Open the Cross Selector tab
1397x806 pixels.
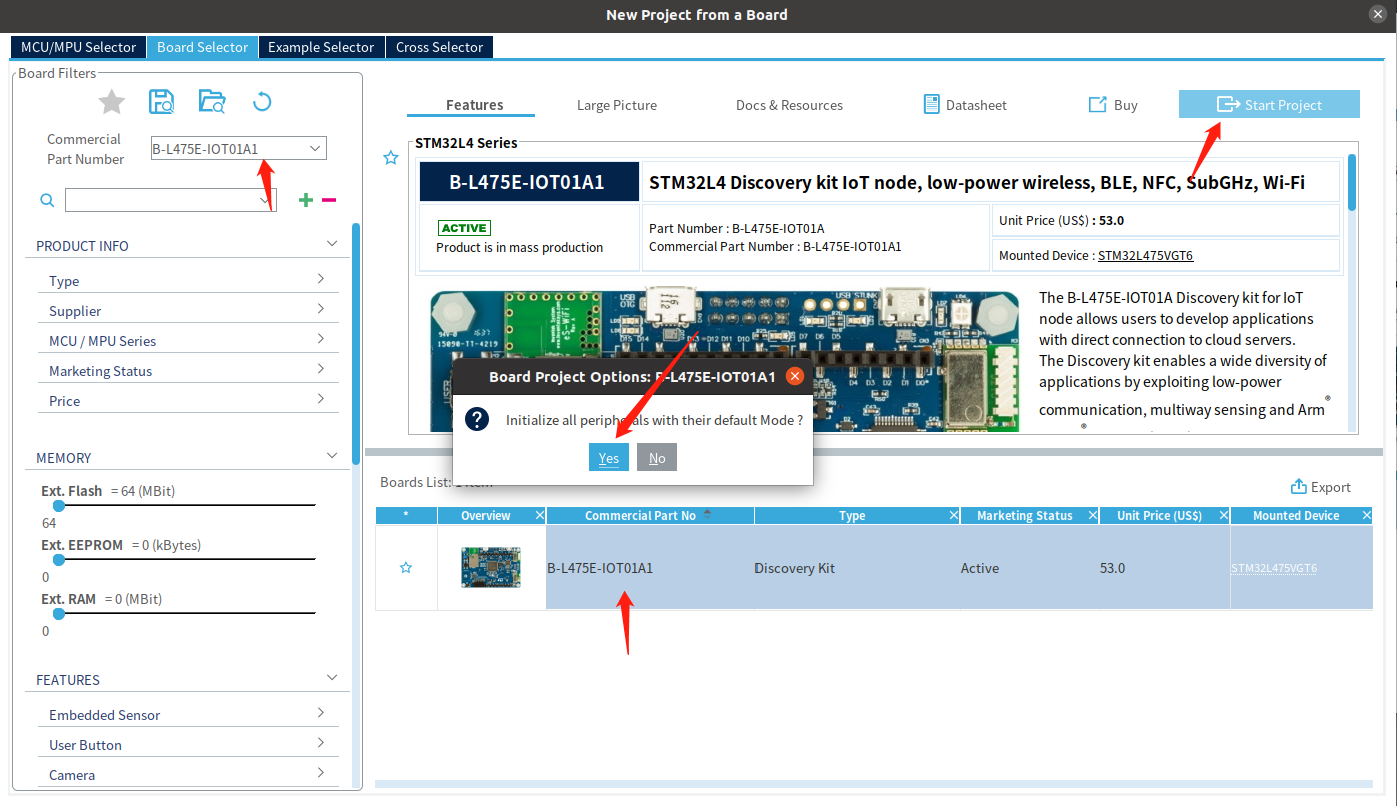coord(439,47)
